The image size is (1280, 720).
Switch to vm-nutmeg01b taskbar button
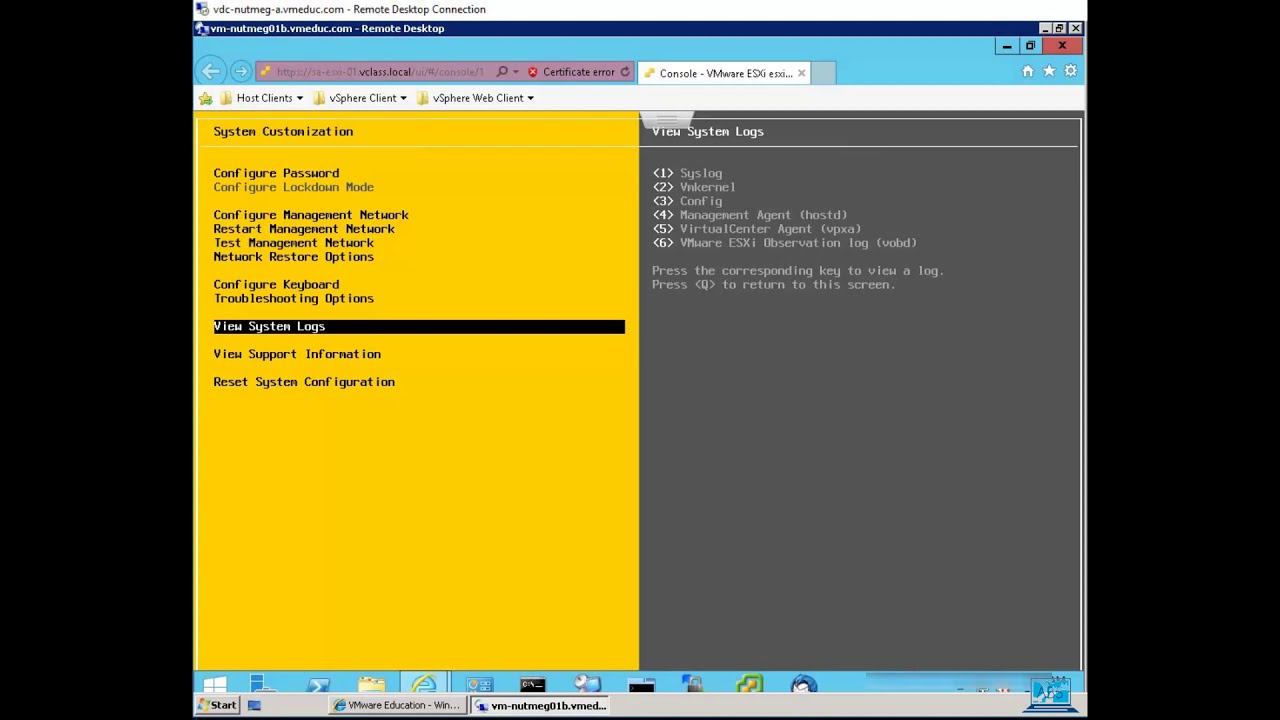point(541,706)
